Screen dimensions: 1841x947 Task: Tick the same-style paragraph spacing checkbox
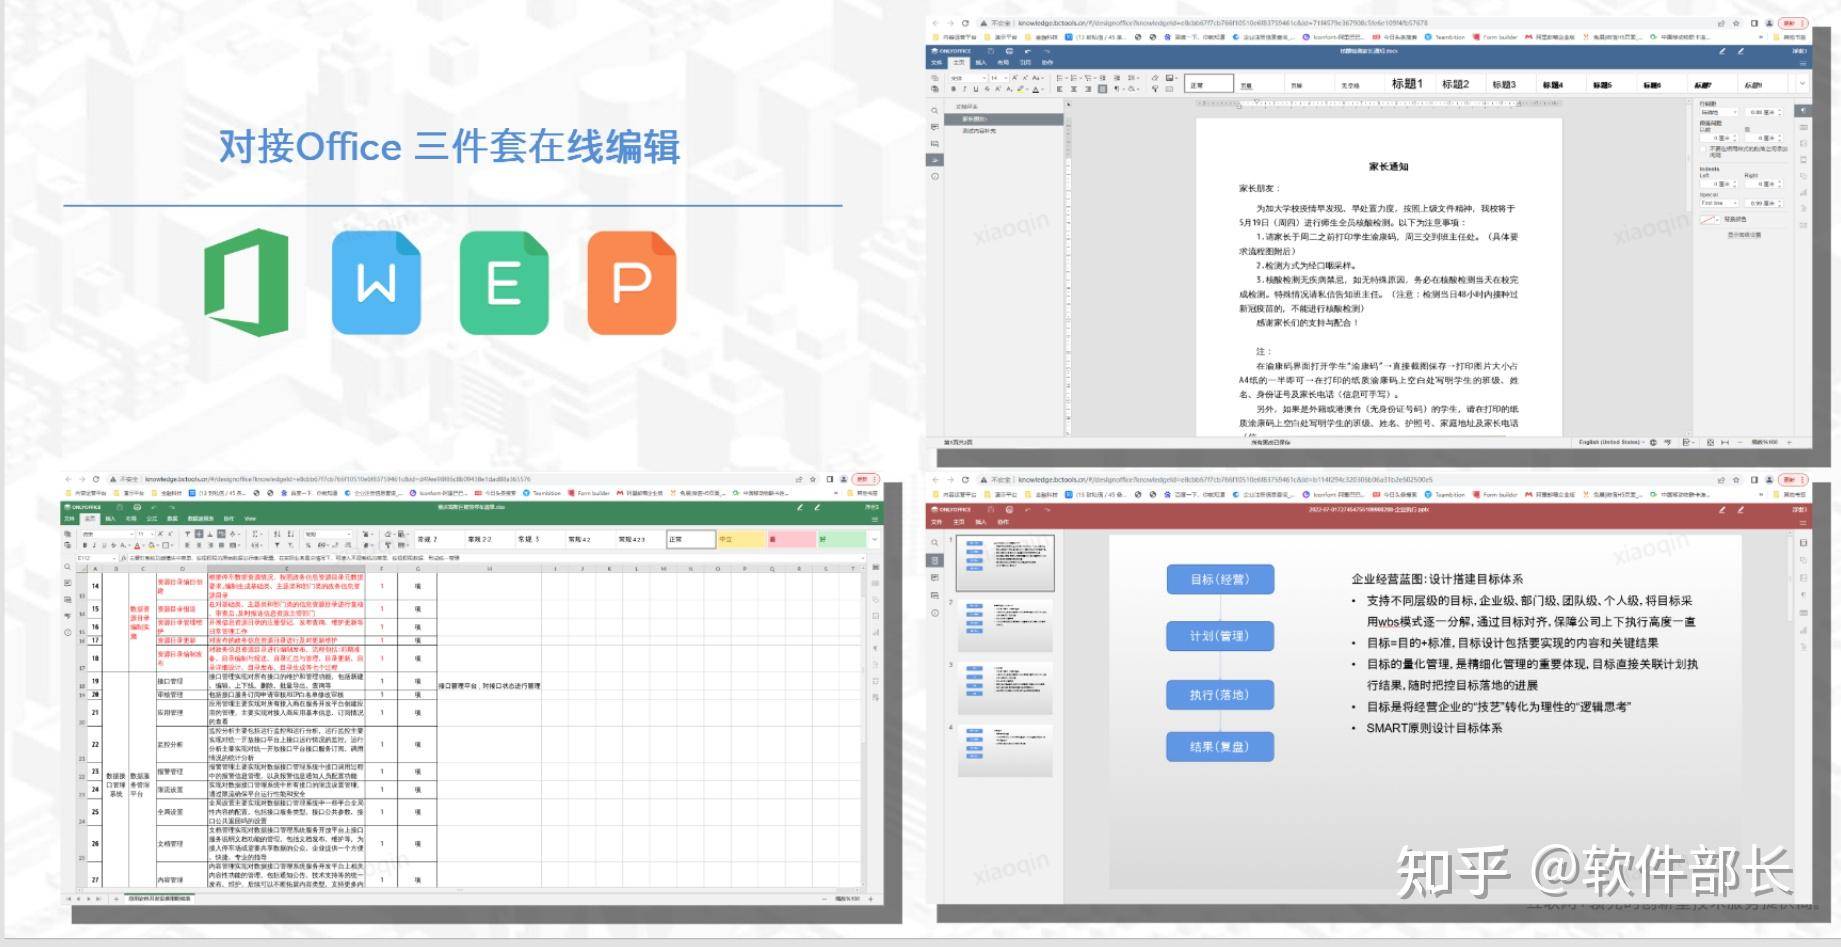(x=1703, y=149)
